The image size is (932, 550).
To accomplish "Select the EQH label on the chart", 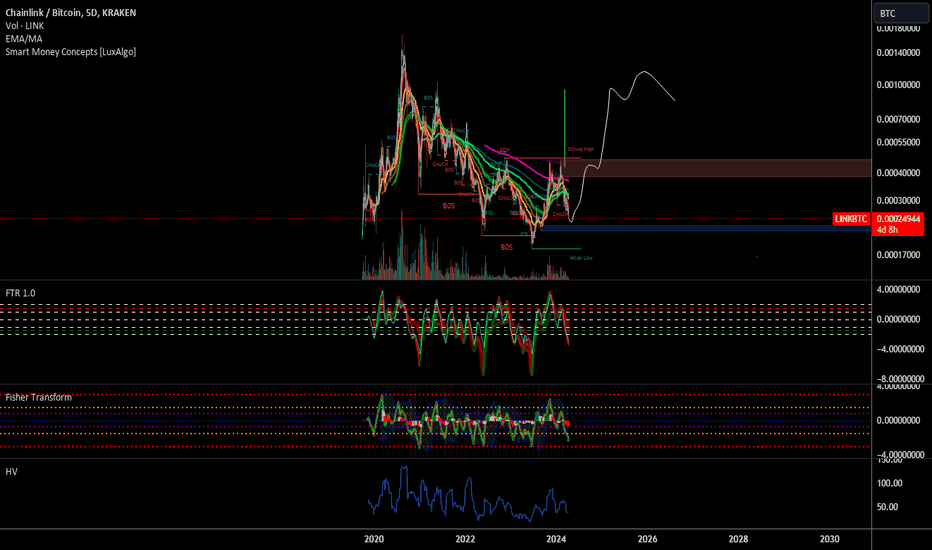I will pyautogui.click(x=505, y=150).
